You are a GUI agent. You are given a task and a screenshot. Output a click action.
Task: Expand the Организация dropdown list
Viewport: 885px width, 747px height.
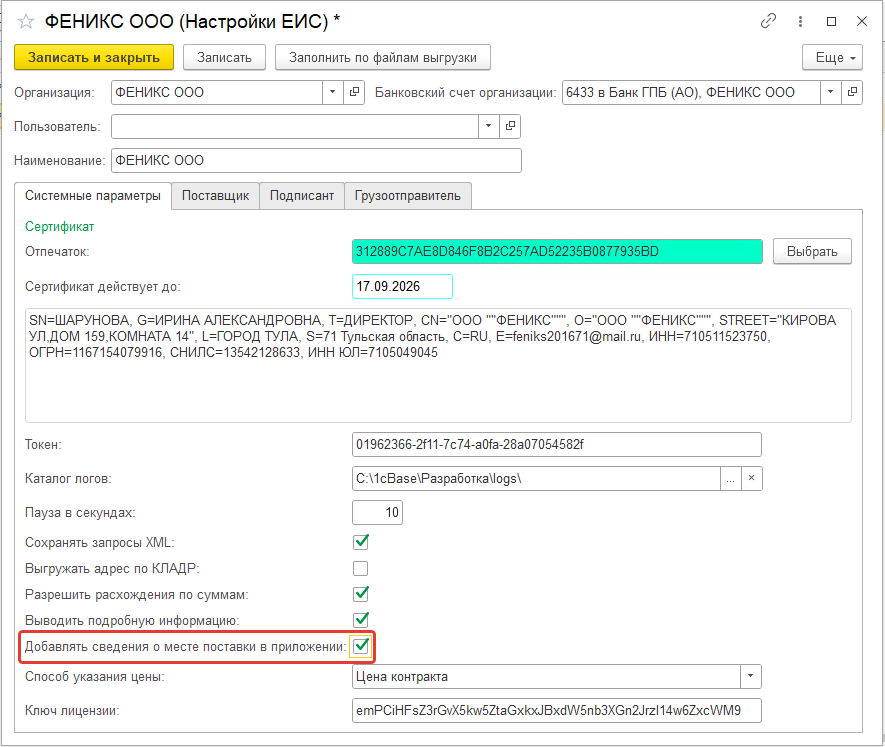[332, 92]
